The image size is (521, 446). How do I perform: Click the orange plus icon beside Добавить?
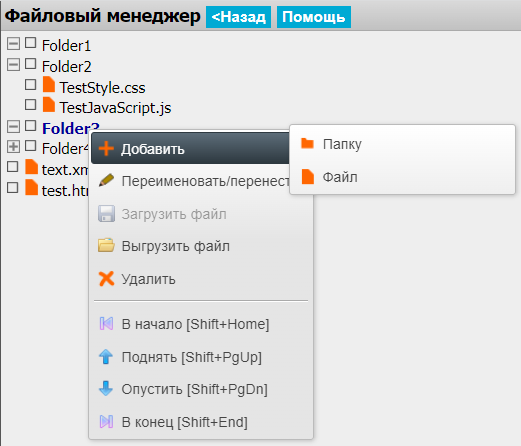coord(106,149)
